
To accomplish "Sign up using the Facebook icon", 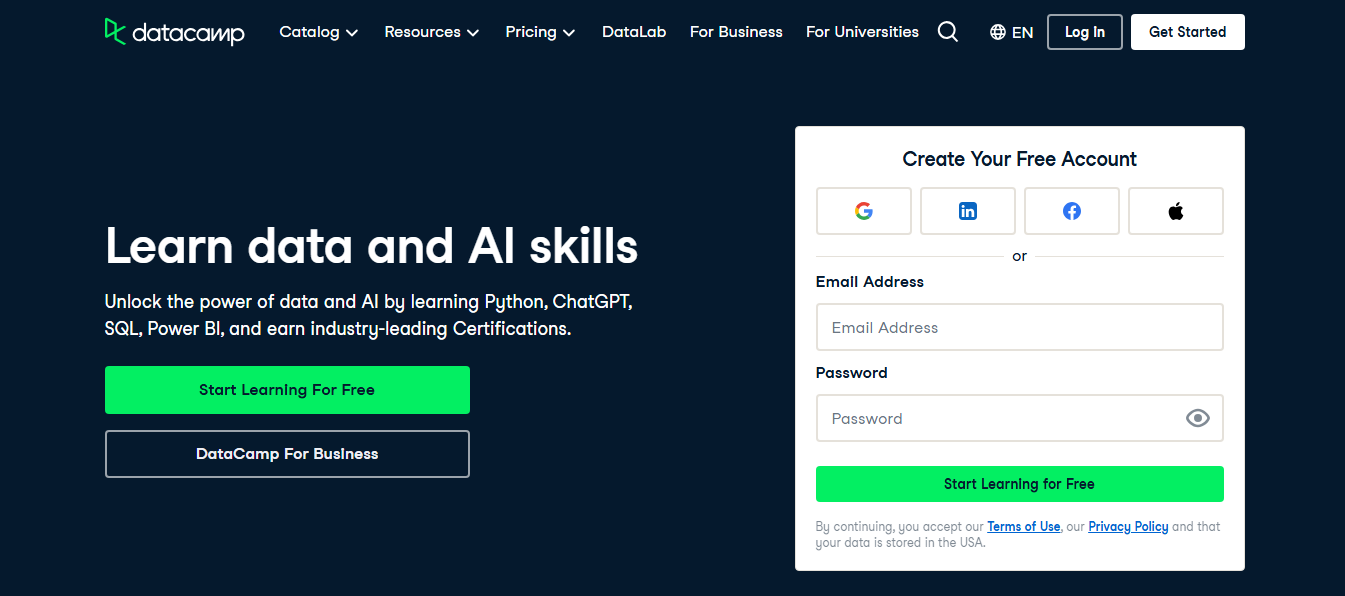I will point(1071,211).
